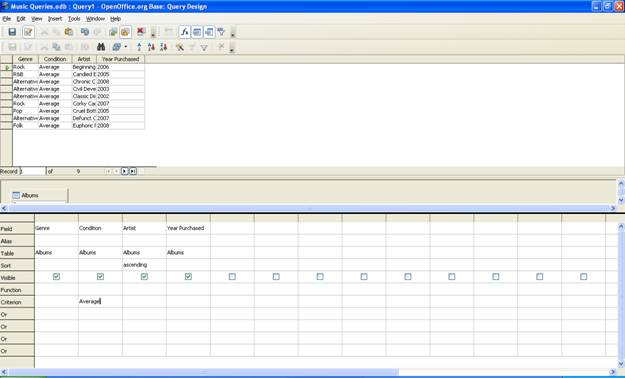Click the Record number input field

[x=33, y=171]
